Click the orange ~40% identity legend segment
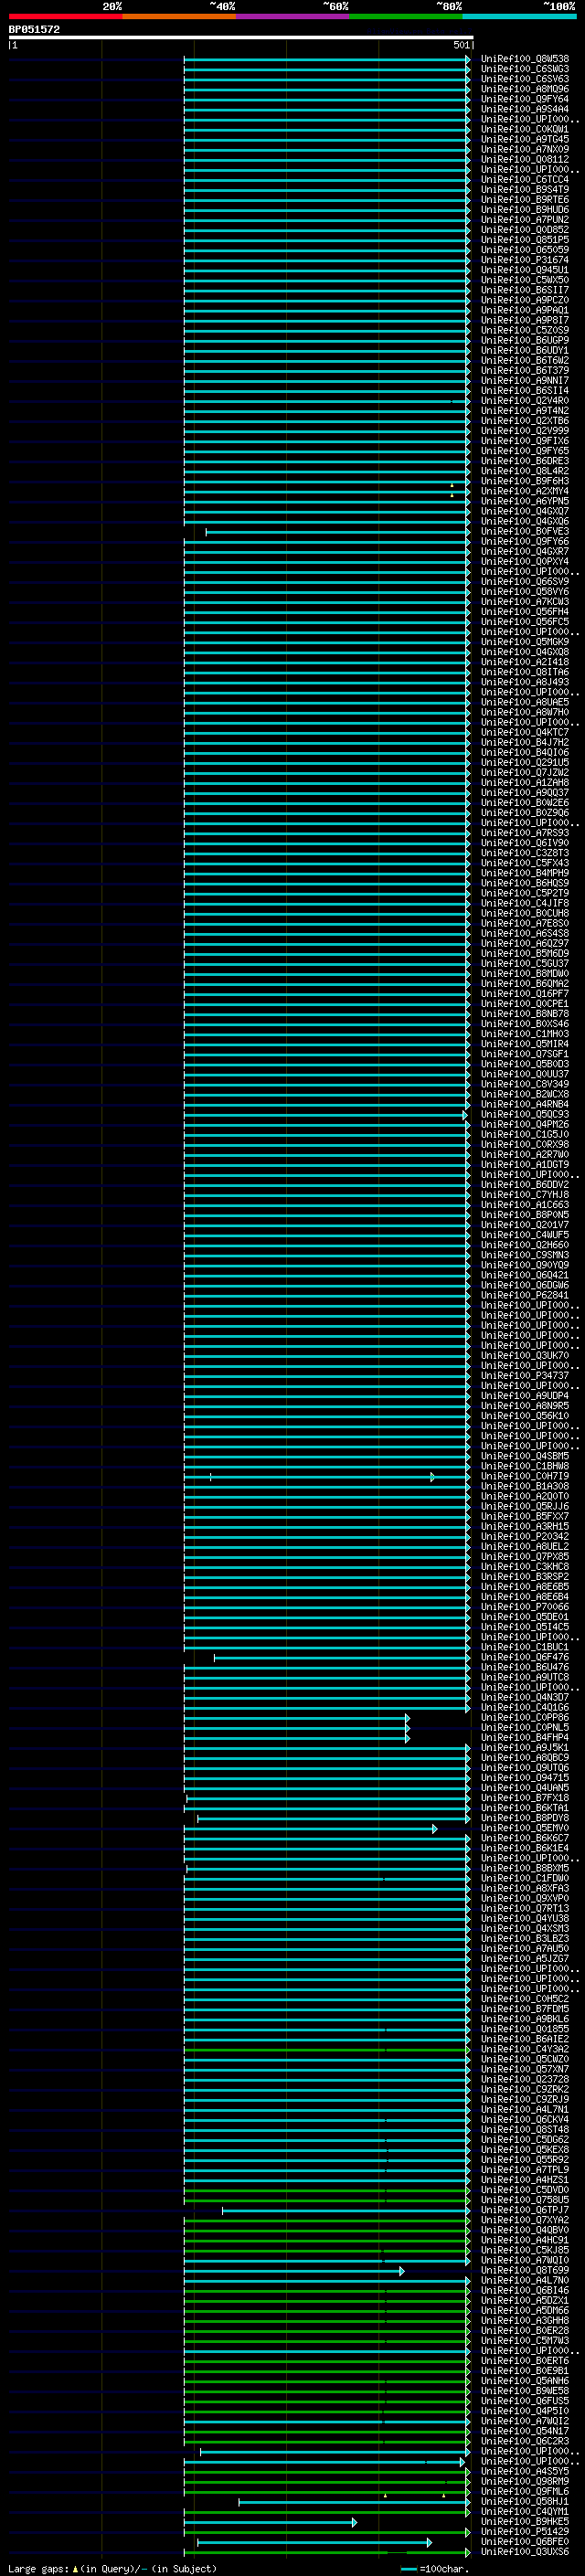 pos(179,16)
